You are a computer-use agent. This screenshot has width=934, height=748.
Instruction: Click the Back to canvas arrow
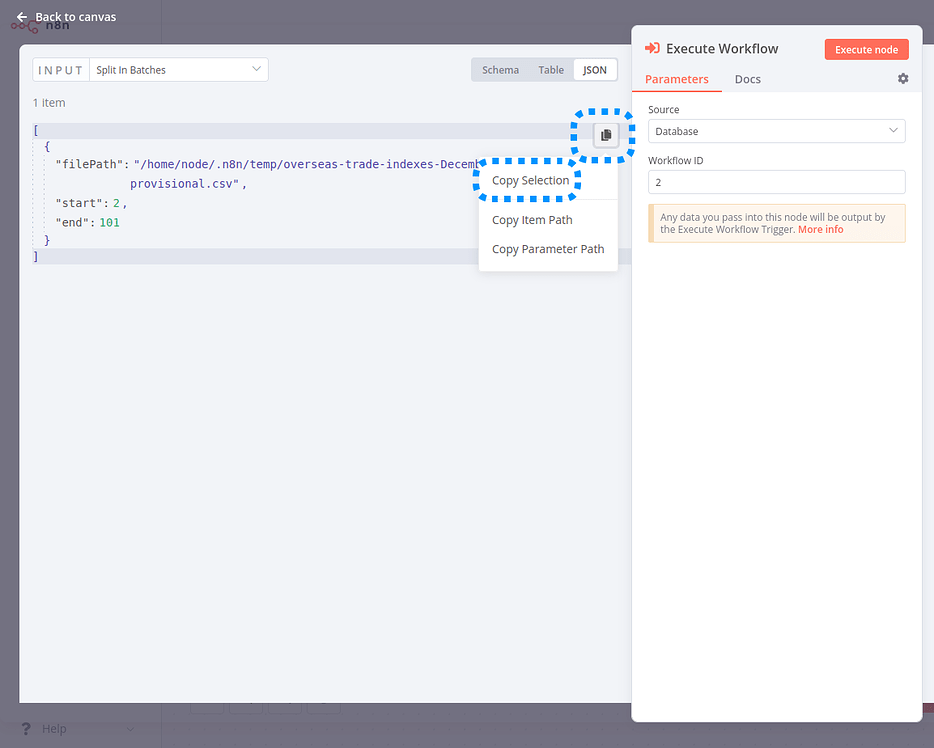(22, 17)
